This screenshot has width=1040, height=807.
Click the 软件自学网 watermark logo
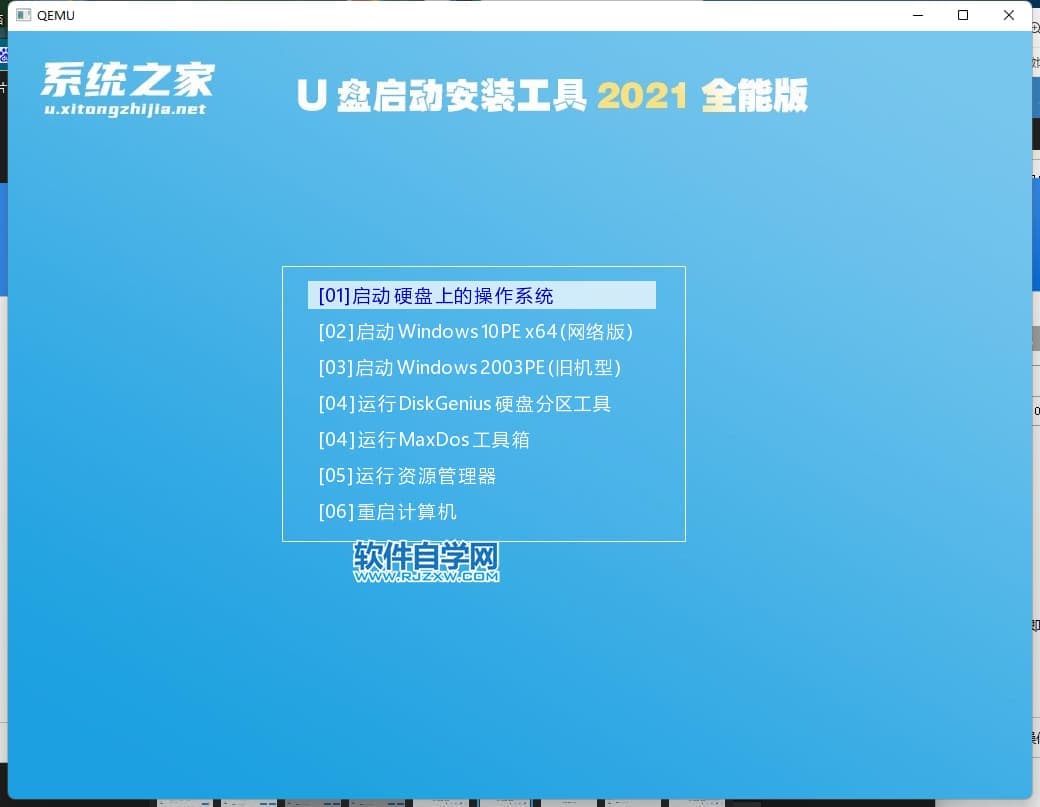(x=425, y=556)
